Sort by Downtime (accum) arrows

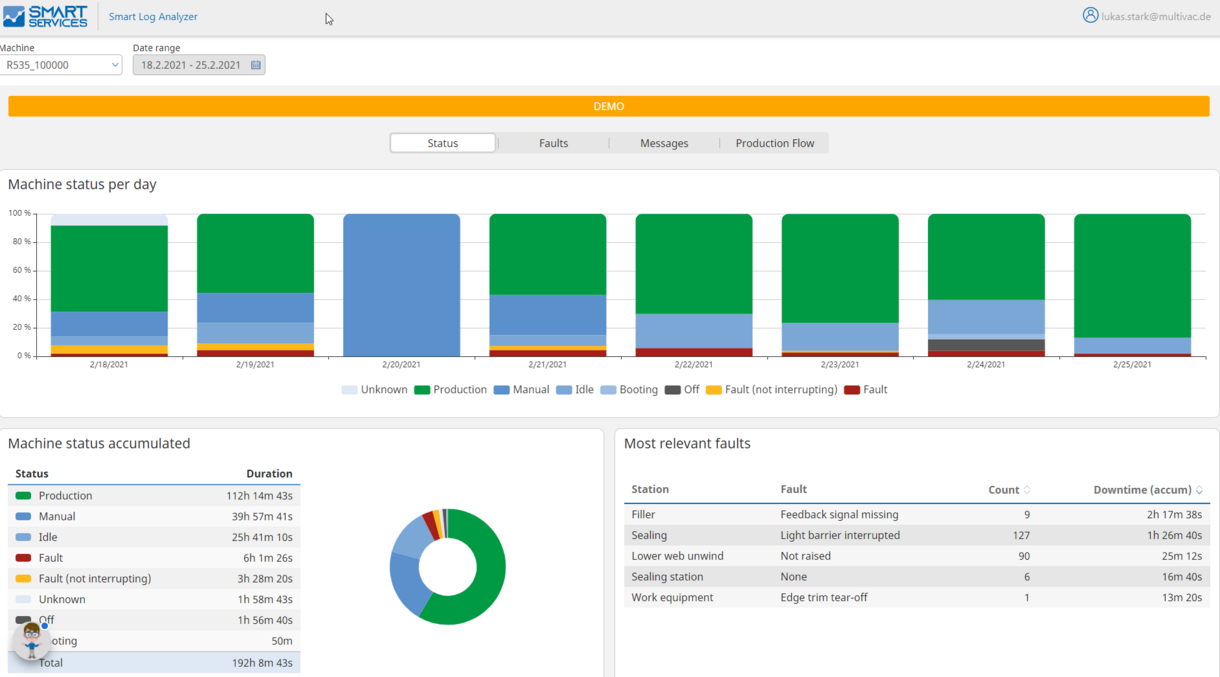[x=1199, y=490]
